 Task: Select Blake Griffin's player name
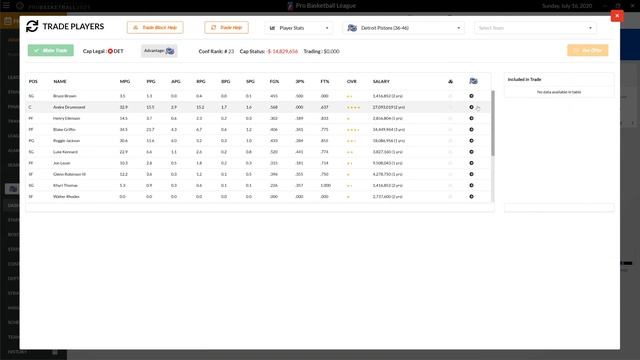[64, 129]
